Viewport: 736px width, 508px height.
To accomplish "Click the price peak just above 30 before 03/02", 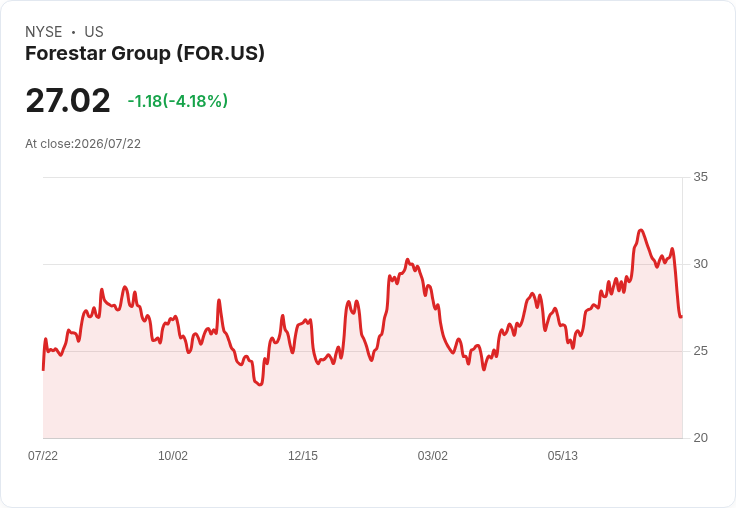I will tap(407, 260).
